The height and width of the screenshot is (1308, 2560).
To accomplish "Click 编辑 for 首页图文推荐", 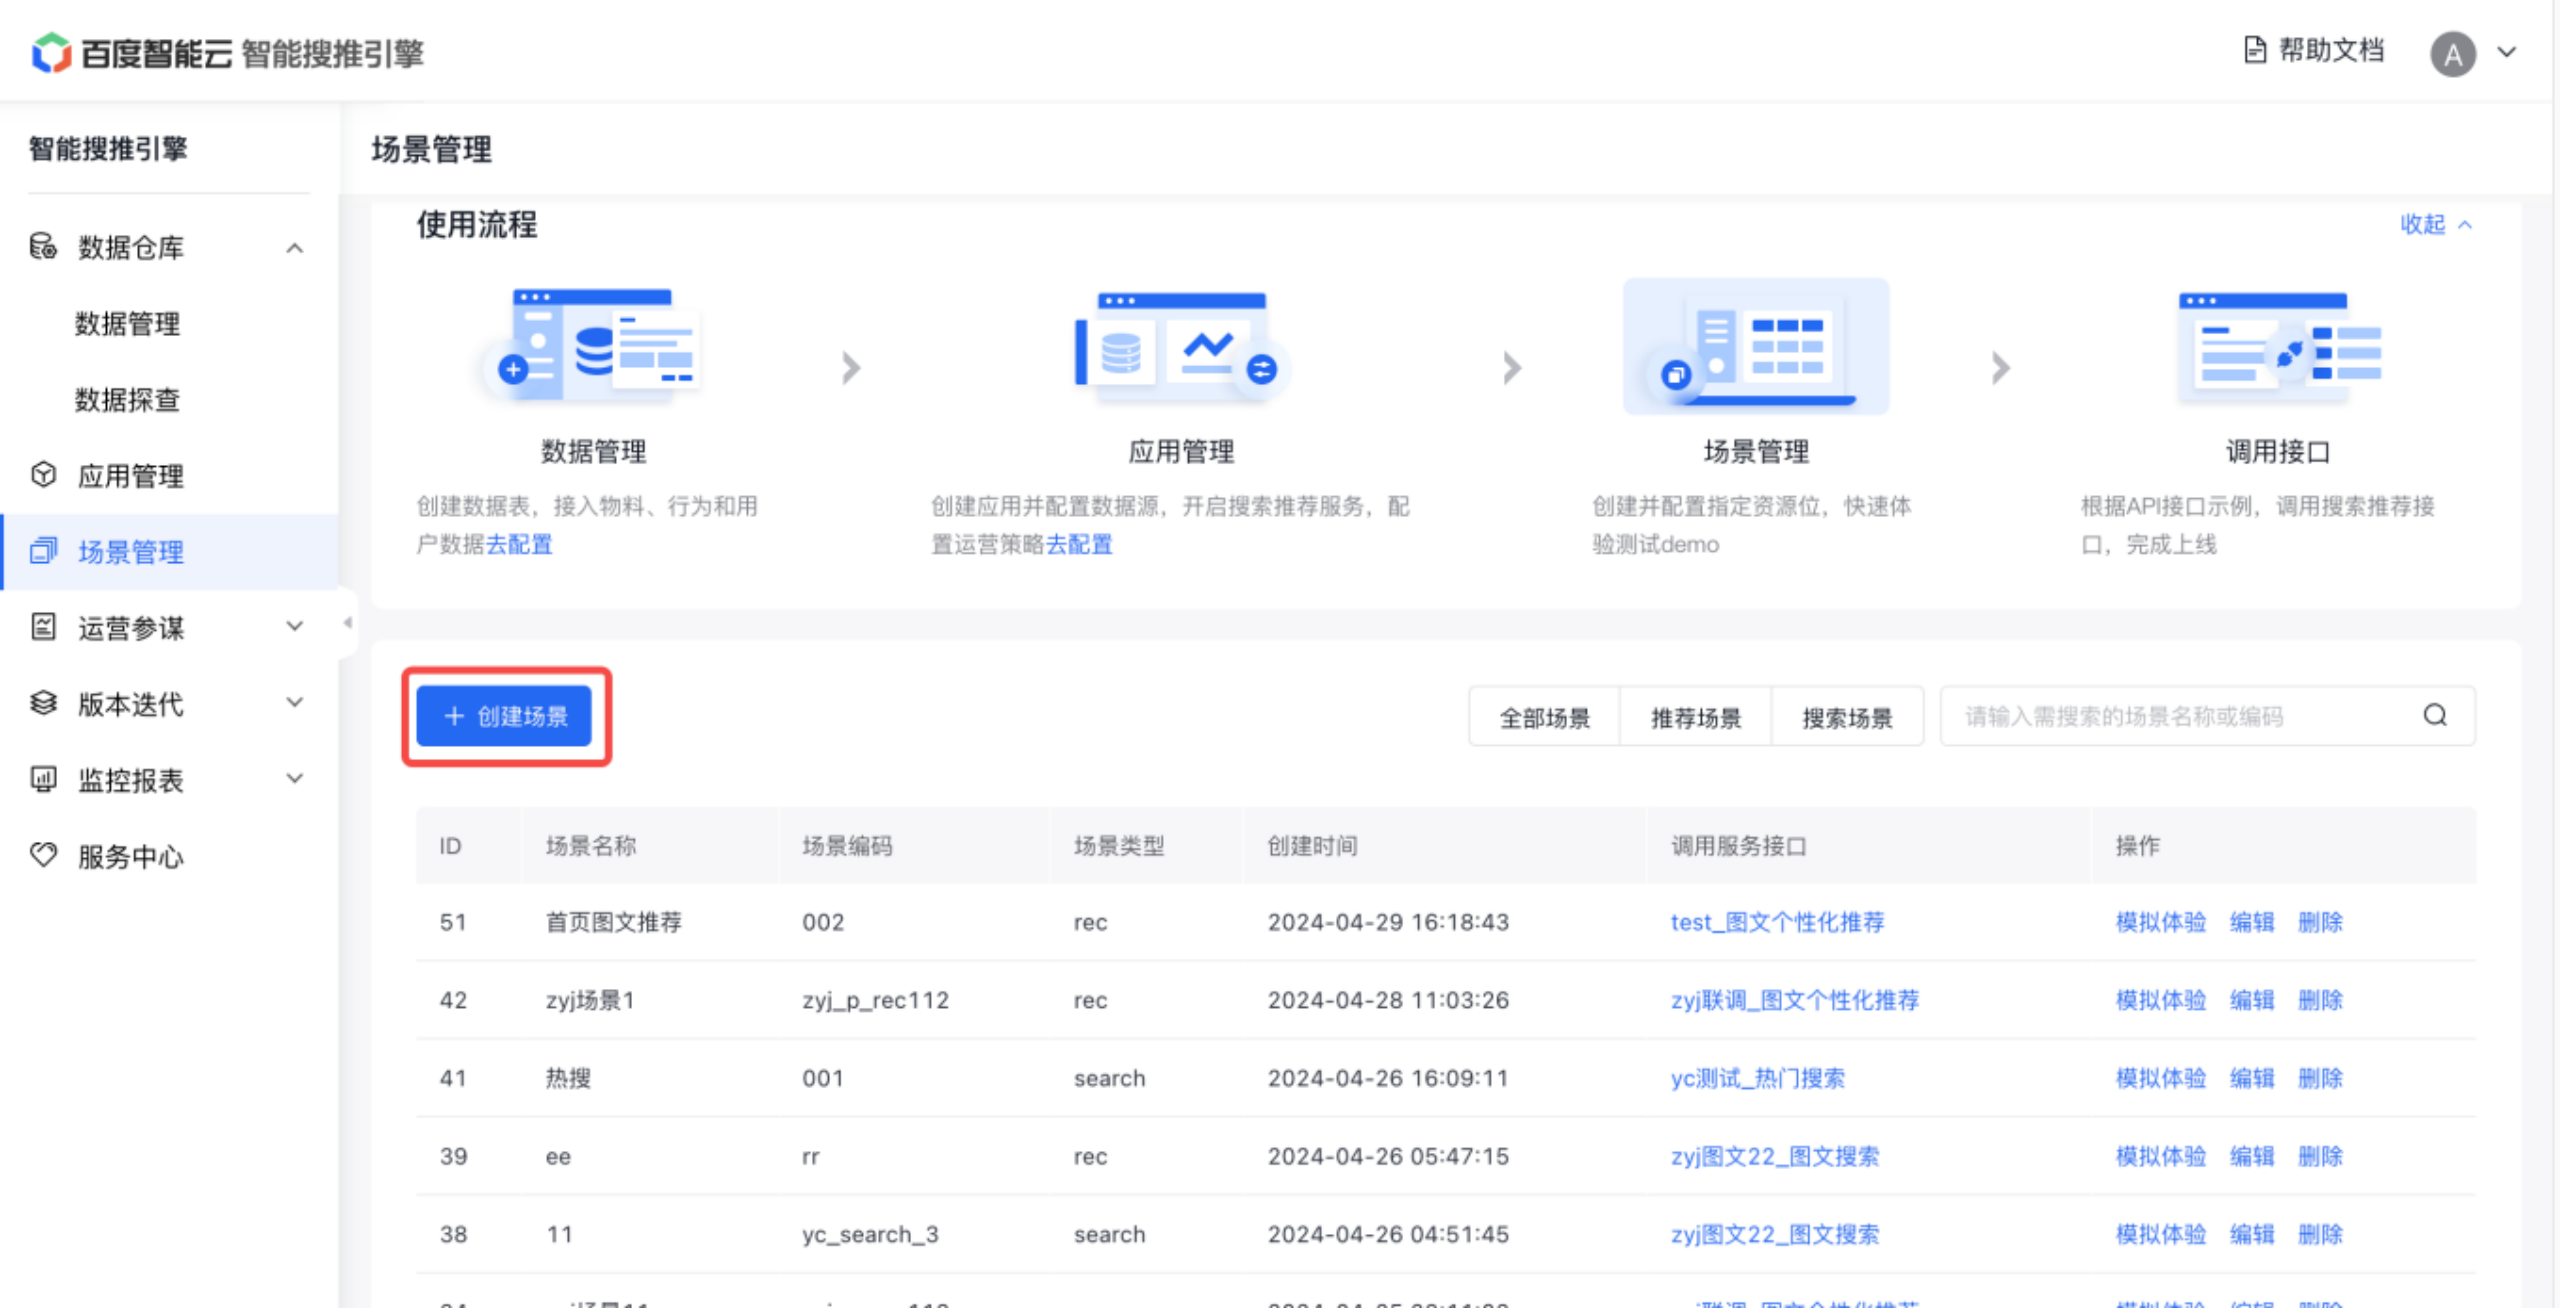I will [x=2252, y=922].
